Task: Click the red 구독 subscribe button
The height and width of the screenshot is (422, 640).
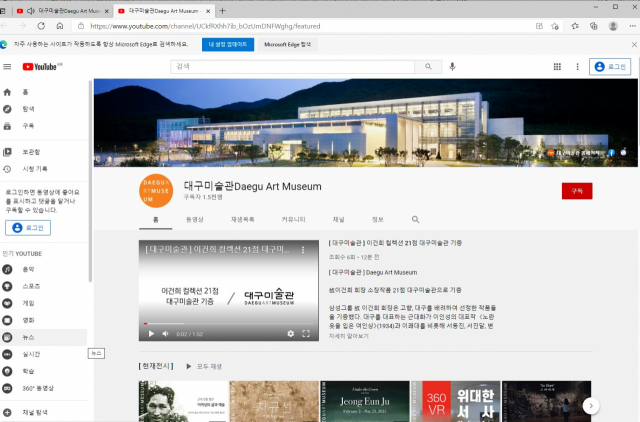Action: (577, 191)
